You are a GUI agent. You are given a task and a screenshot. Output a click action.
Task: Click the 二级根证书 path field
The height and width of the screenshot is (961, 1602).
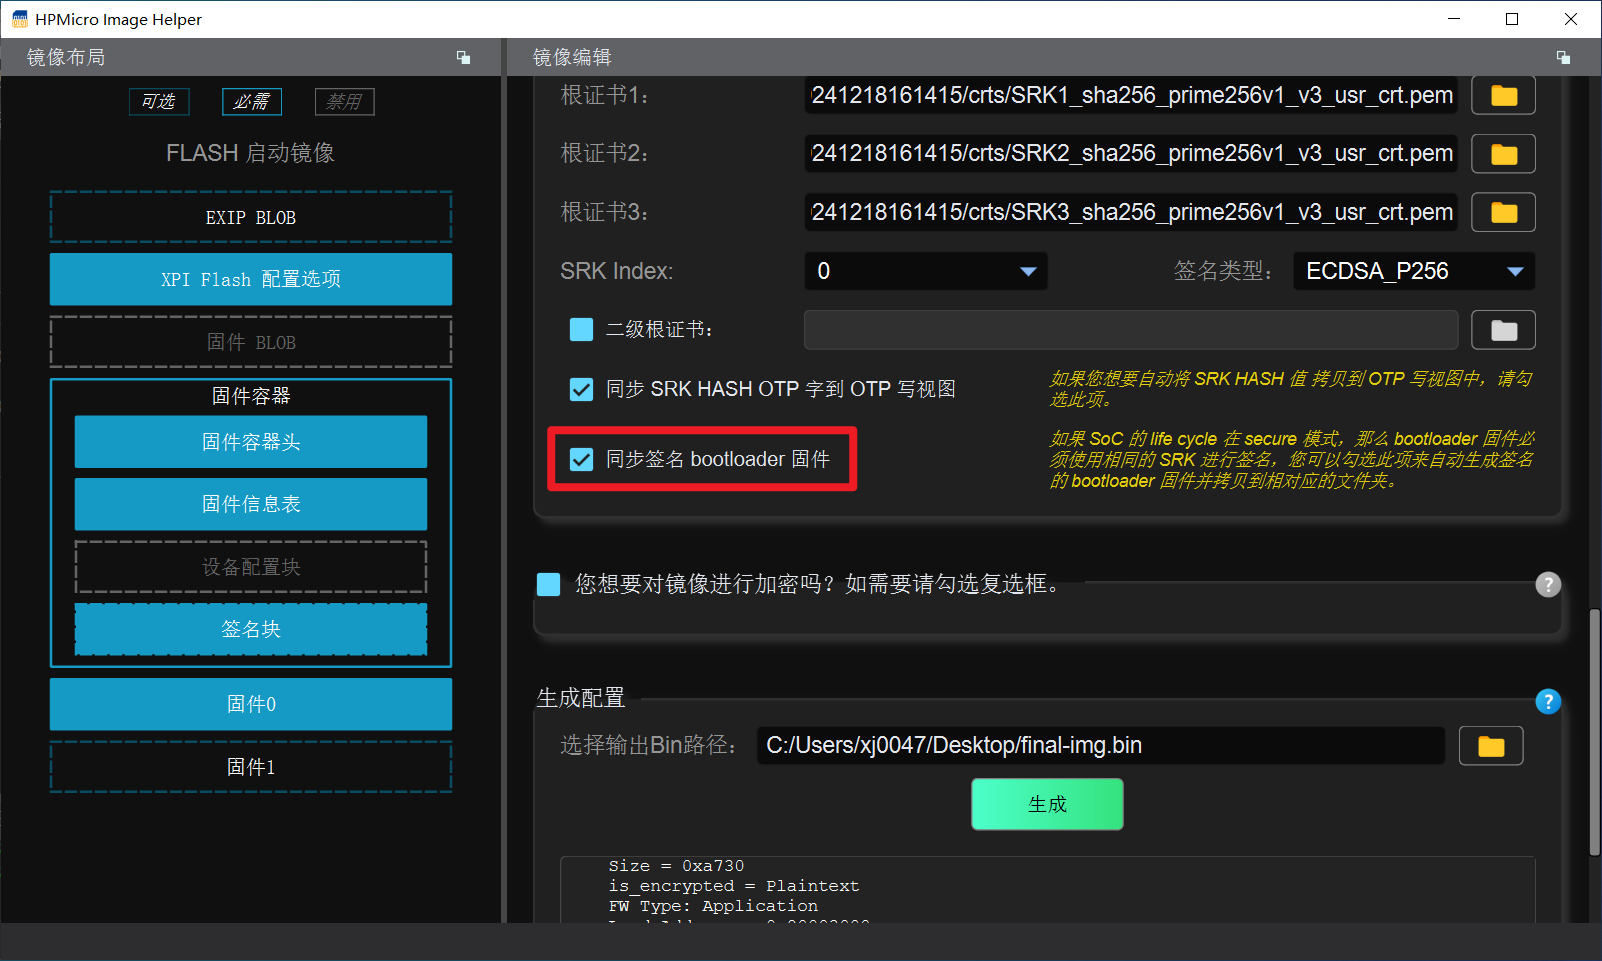1131,330
